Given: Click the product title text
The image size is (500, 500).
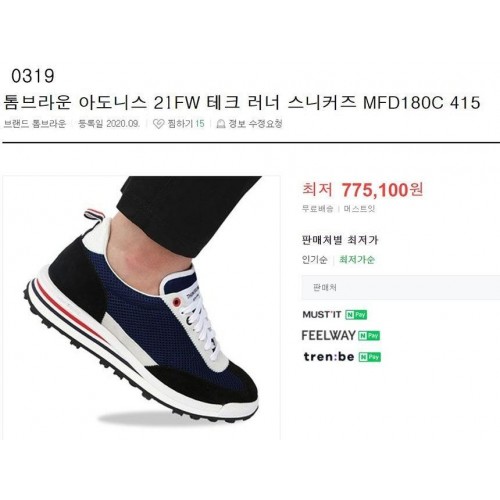Looking at the screenshot, I should (242, 102).
